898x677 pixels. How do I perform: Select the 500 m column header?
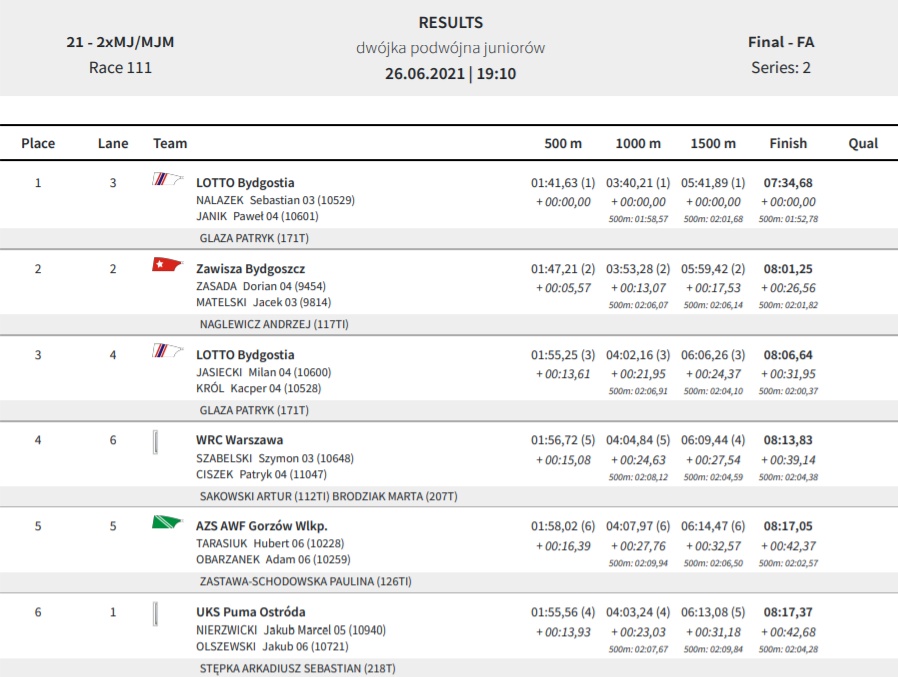(563, 143)
